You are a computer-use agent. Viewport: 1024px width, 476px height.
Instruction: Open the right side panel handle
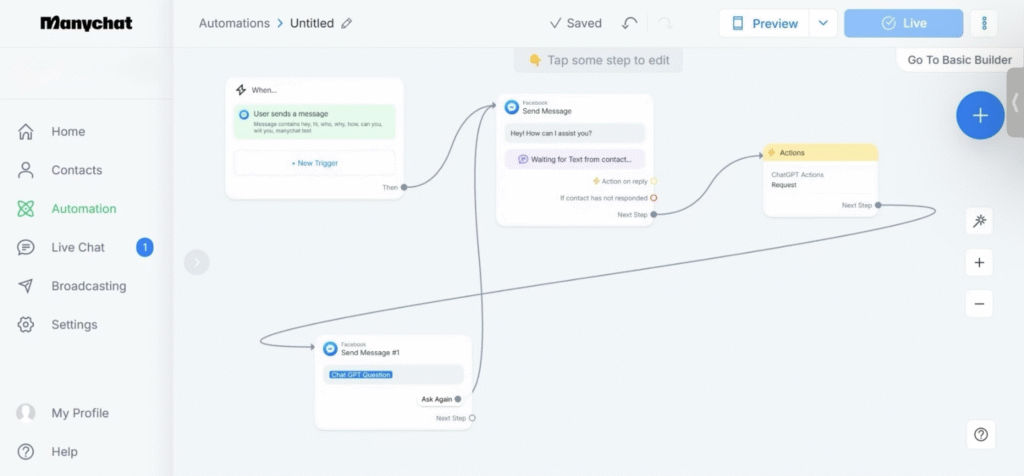pyautogui.click(x=1014, y=102)
